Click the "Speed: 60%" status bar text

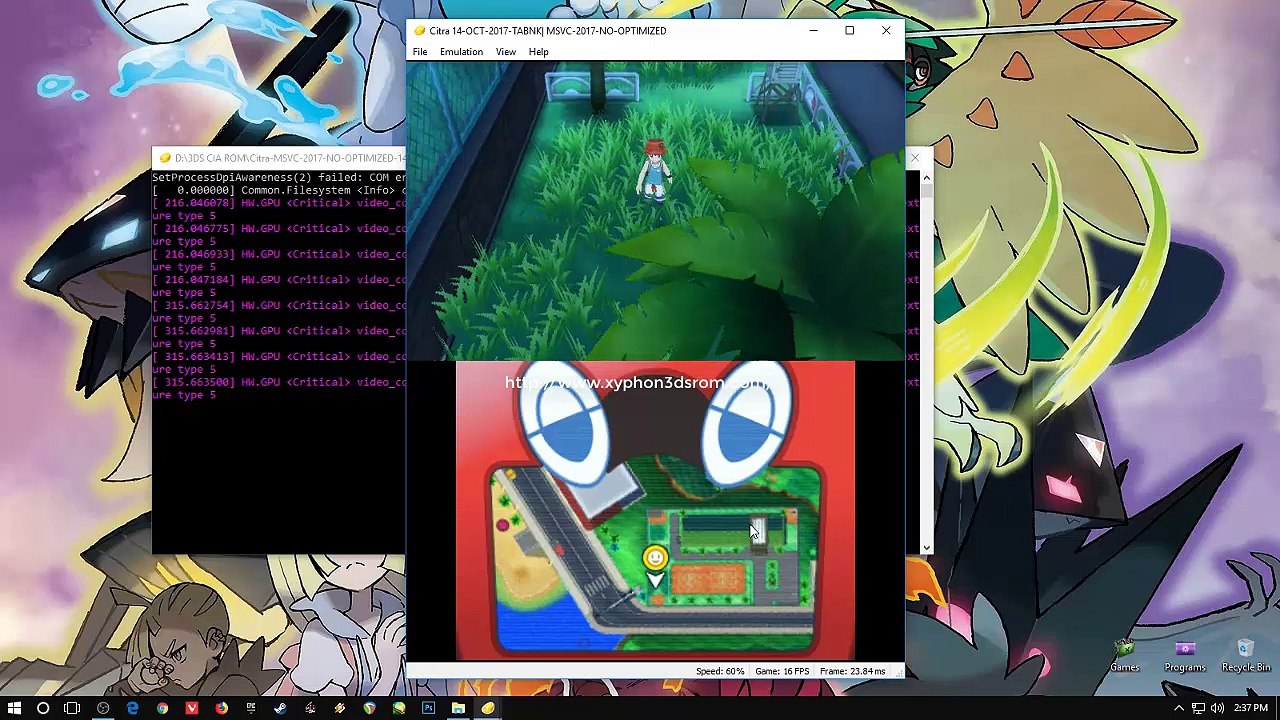[x=720, y=671]
